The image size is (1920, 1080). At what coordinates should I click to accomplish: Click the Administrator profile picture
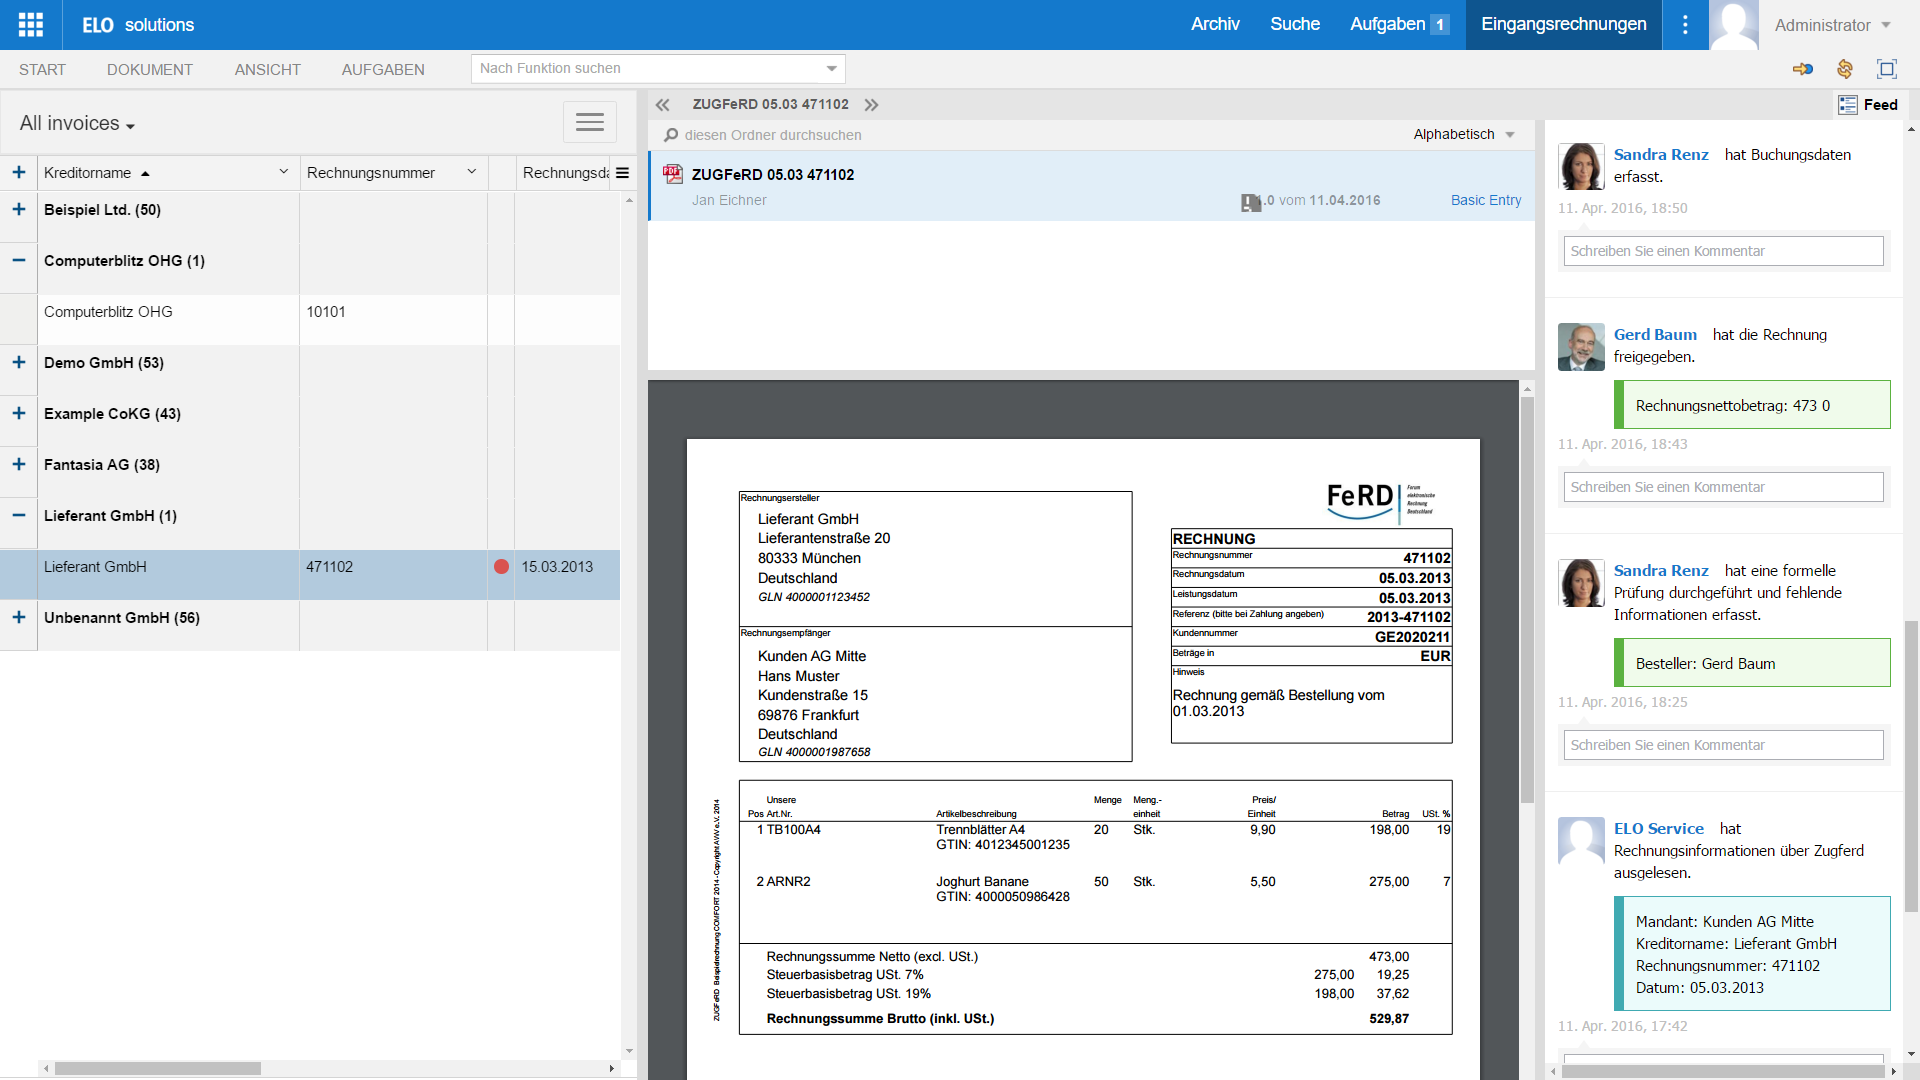click(x=1734, y=25)
